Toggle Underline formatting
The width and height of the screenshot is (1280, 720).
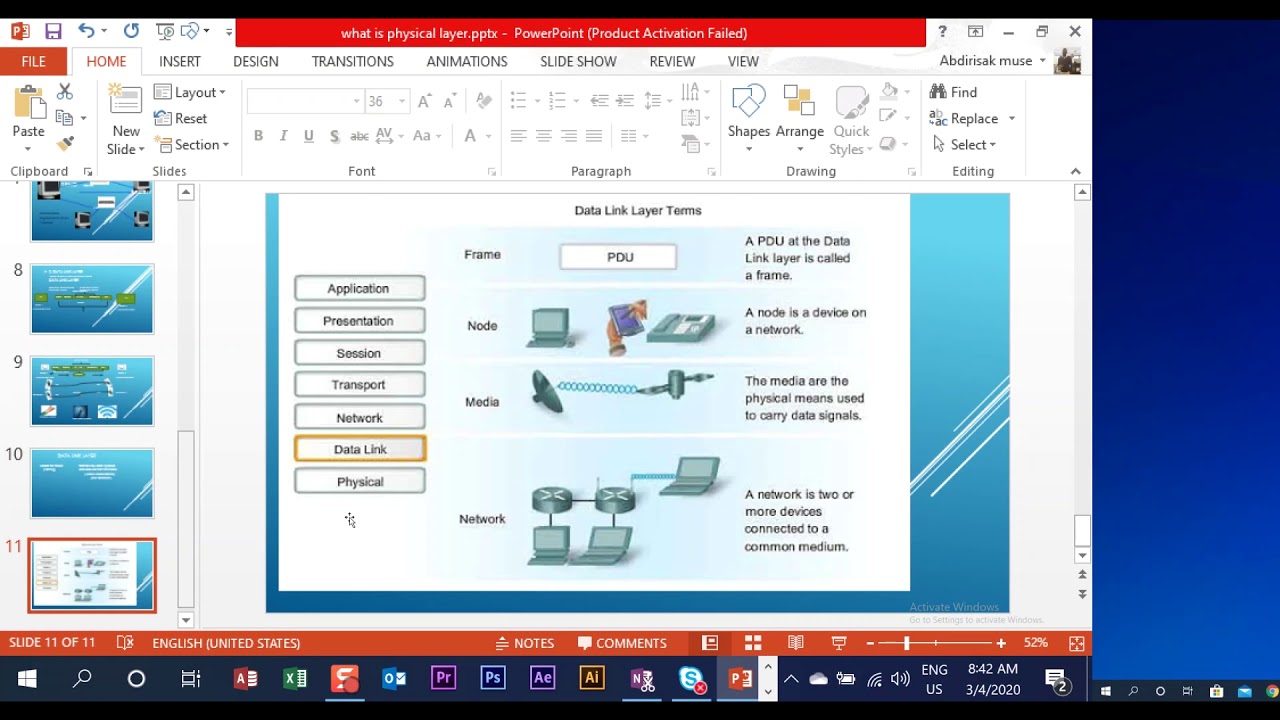[308, 136]
